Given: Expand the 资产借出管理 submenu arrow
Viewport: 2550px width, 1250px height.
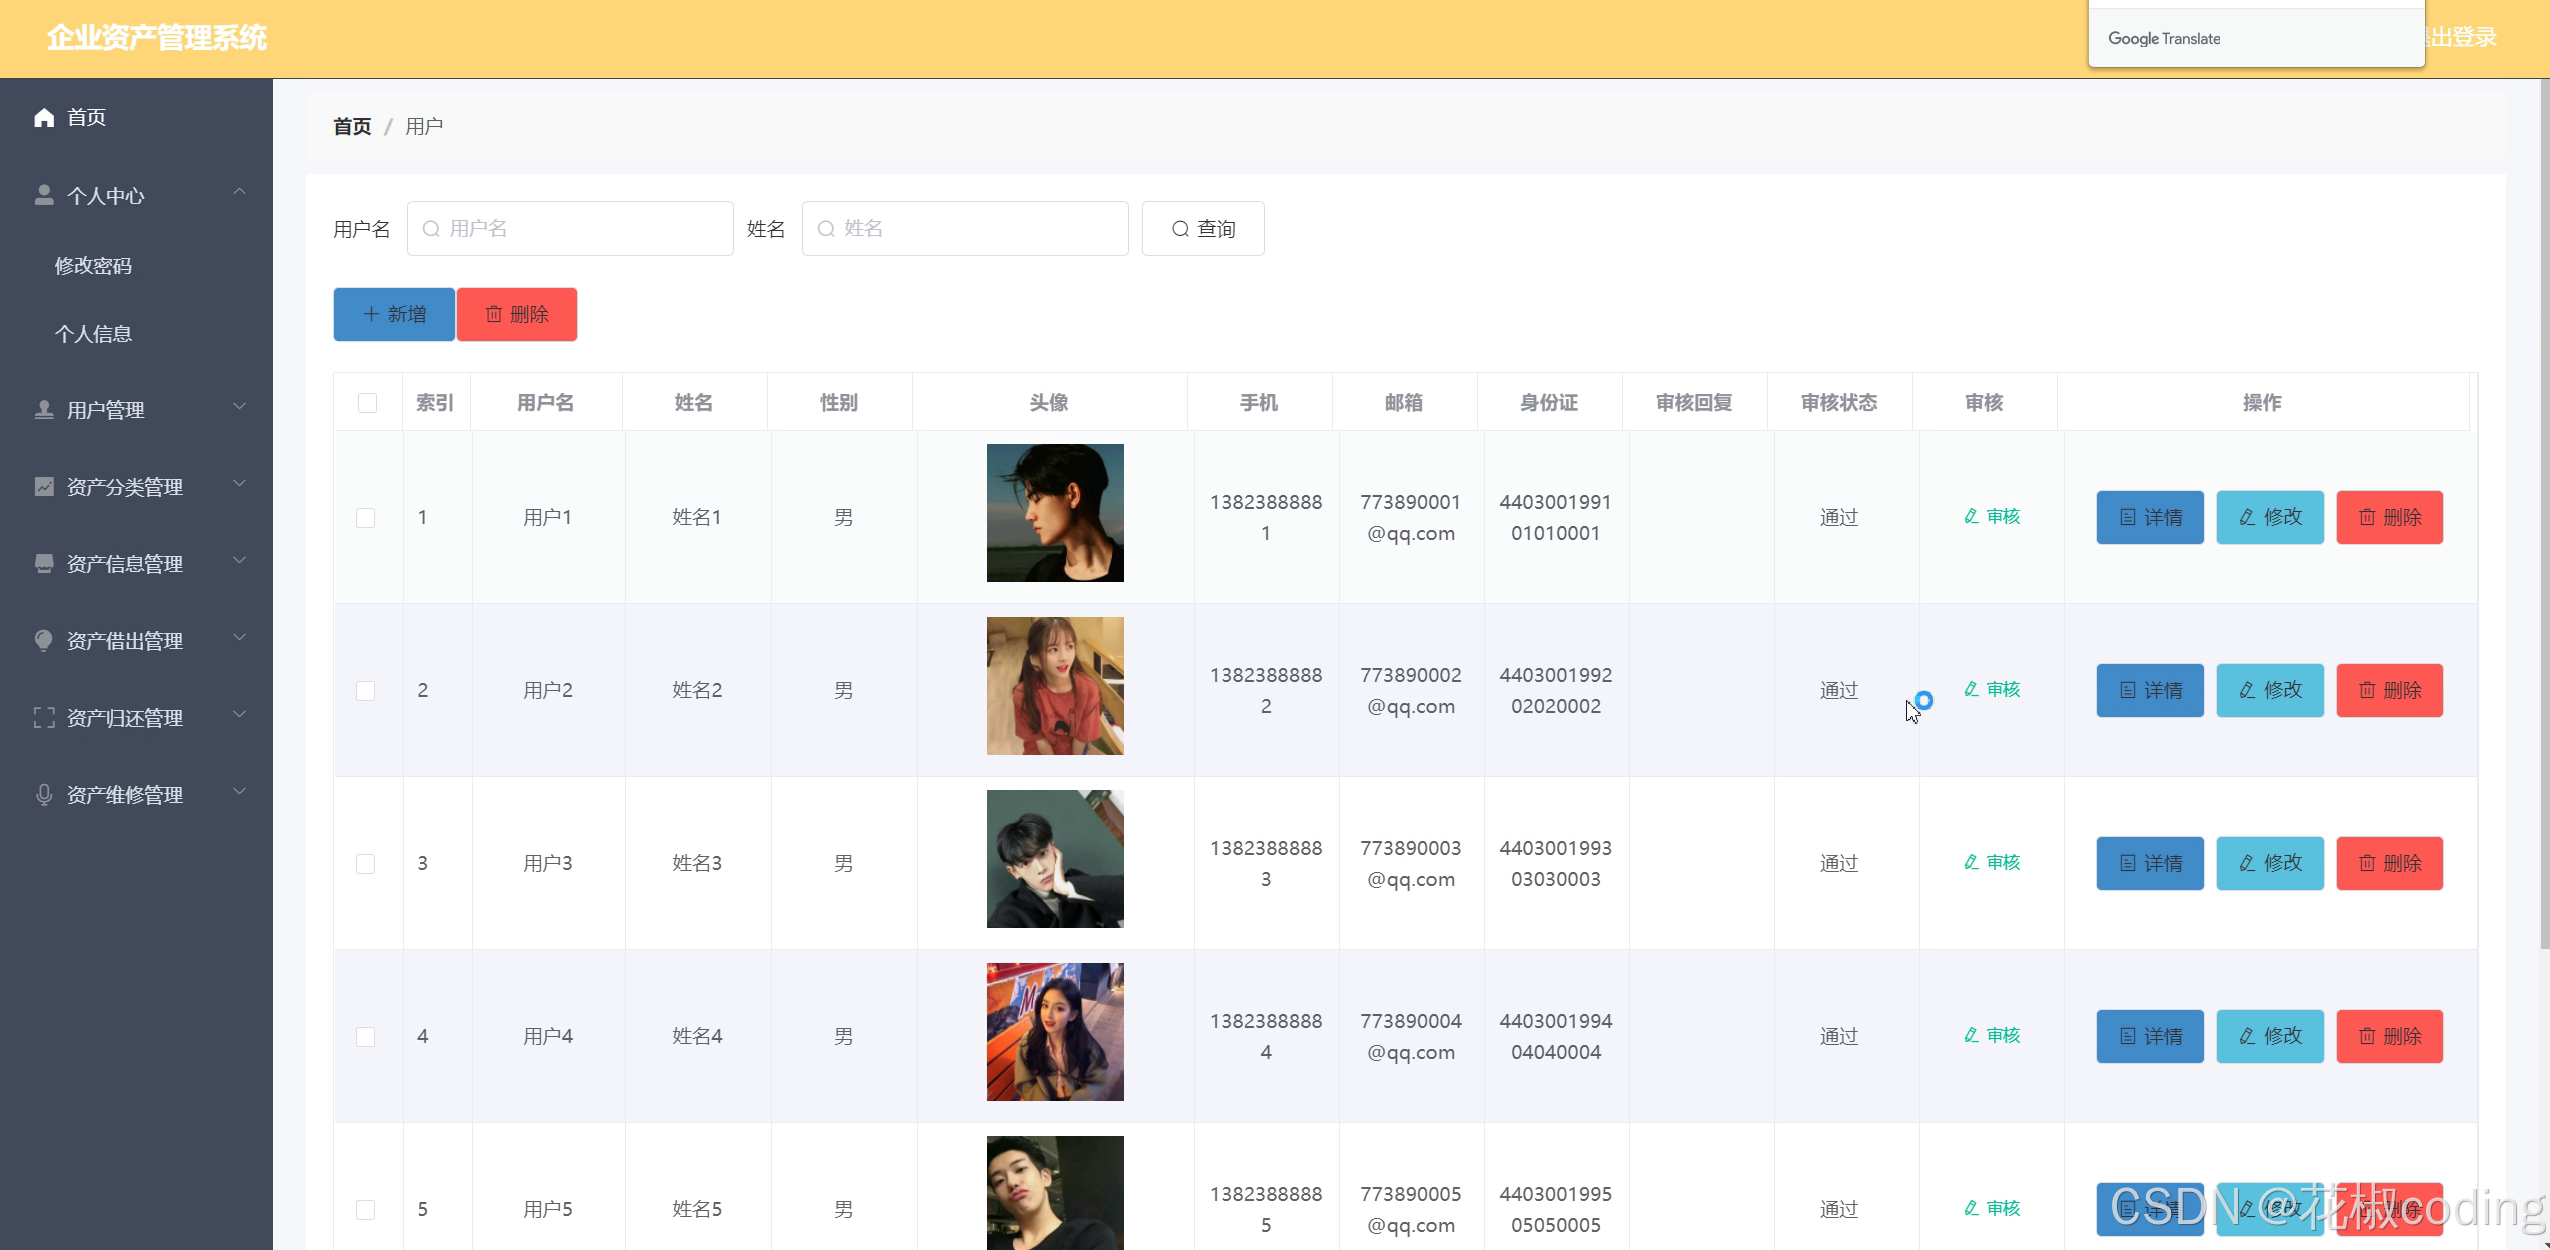Looking at the screenshot, I should click(239, 638).
